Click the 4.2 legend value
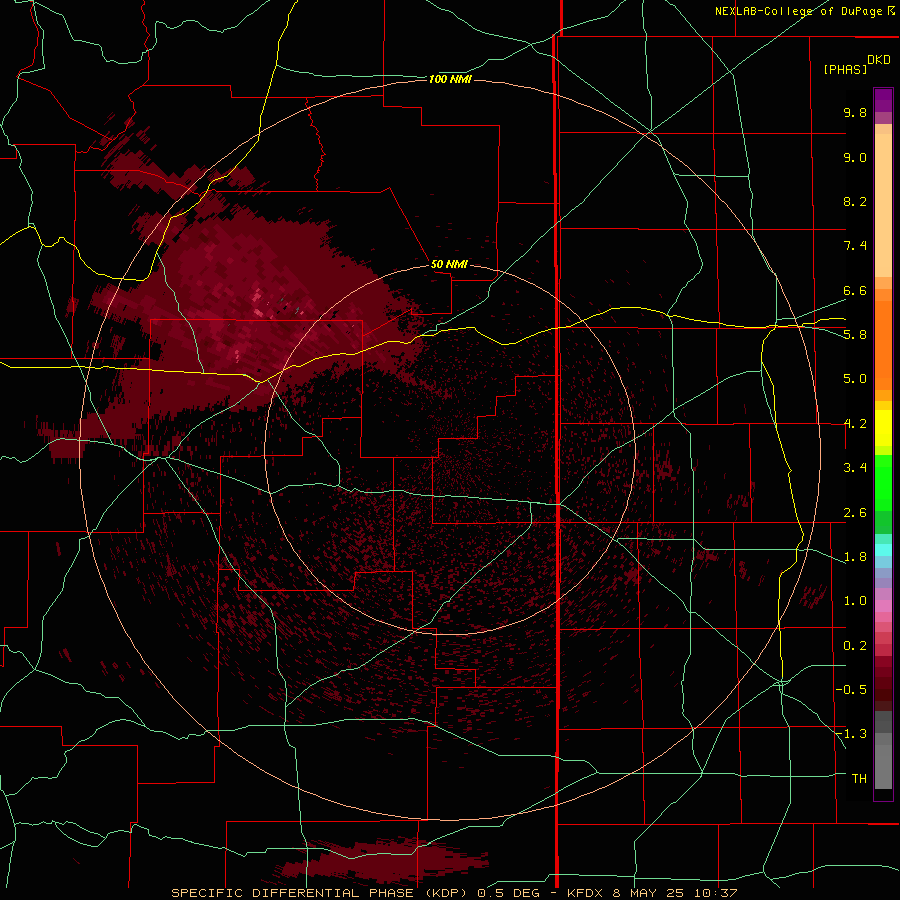Viewport: 900px width, 900px height. click(x=855, y=424)
